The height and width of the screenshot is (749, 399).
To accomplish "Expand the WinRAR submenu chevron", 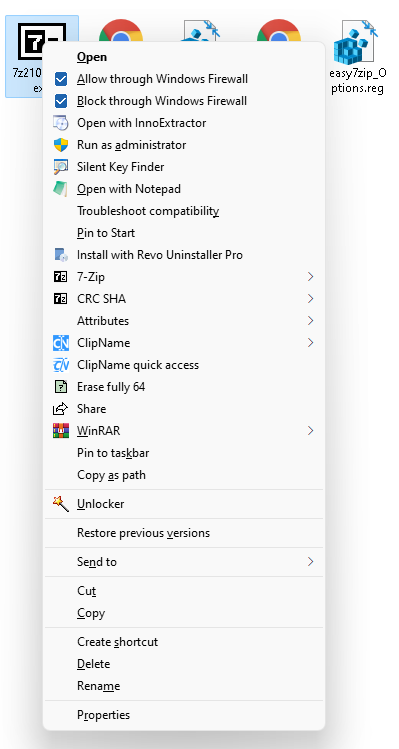I will 311,431.
